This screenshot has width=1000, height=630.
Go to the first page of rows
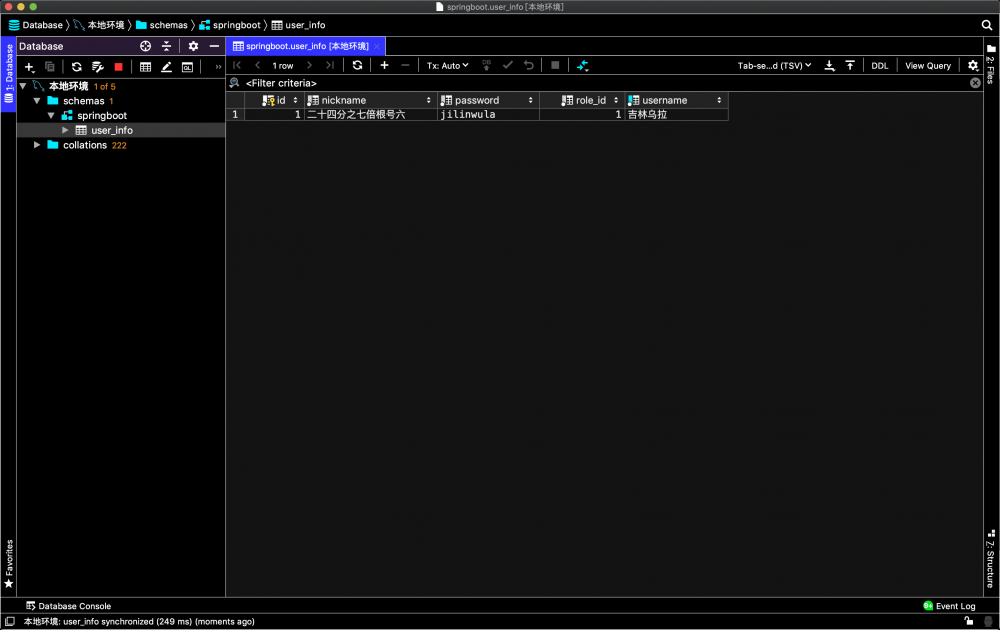pyautogui.click(x=237, y=65)
